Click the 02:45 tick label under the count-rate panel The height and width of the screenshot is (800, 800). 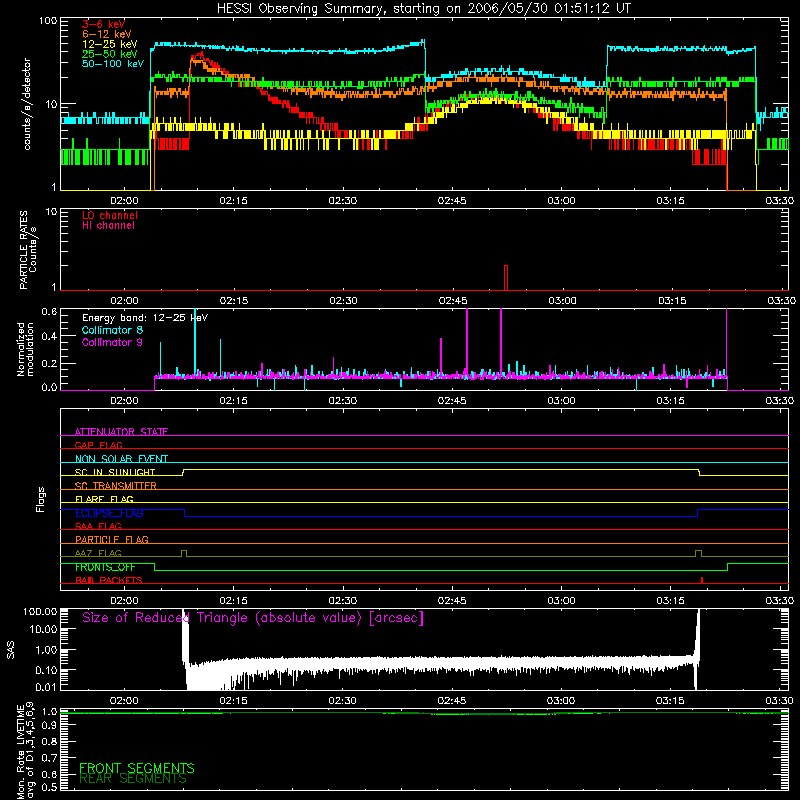click(452, 201)
